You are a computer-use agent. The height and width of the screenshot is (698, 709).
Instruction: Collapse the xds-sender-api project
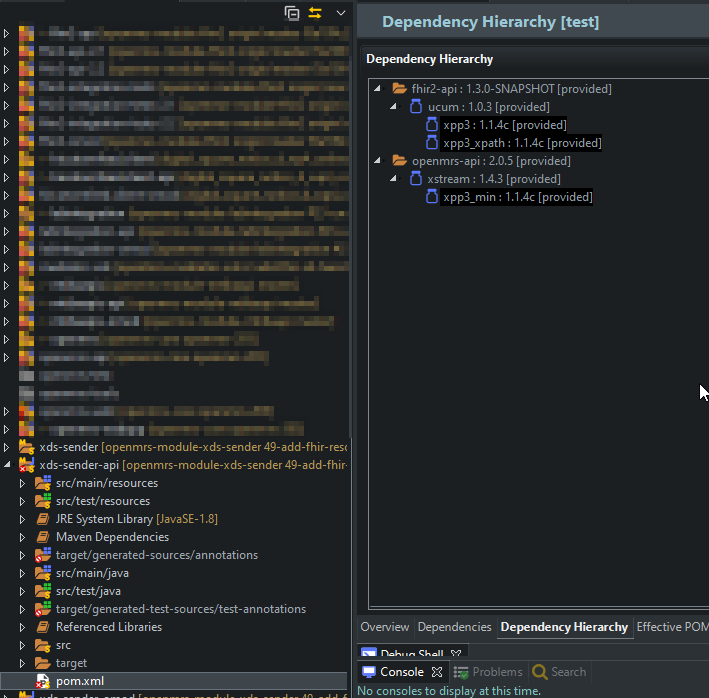pos(6,465)
